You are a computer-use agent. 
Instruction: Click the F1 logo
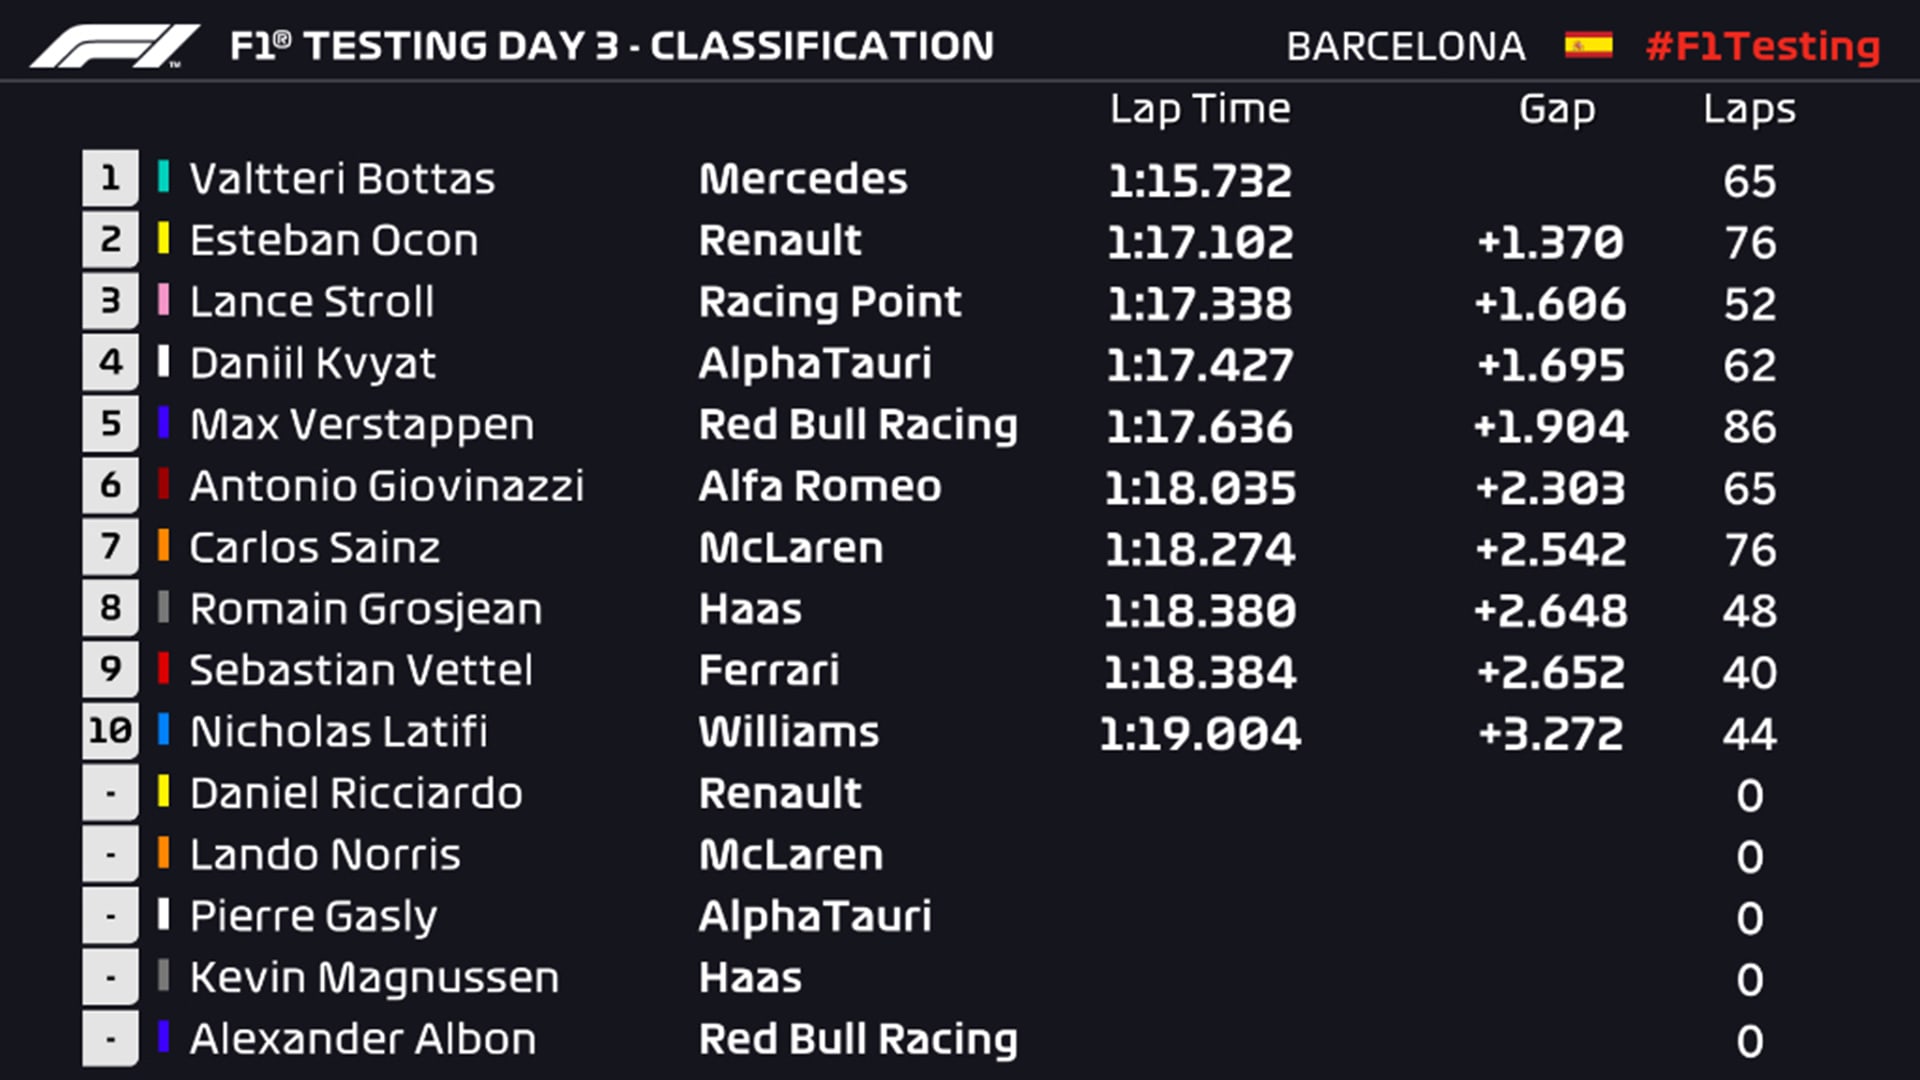114,46
